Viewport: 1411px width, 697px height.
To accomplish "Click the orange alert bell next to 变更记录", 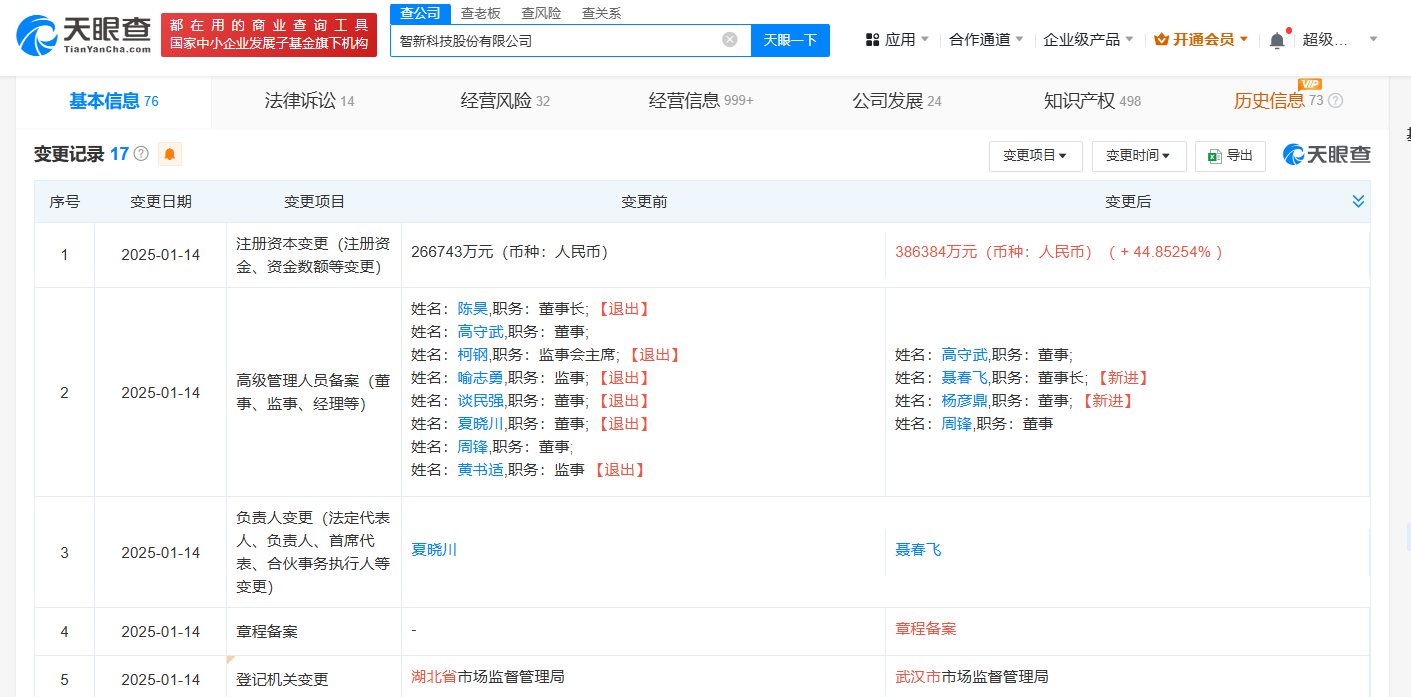I will tap(170, 154).
